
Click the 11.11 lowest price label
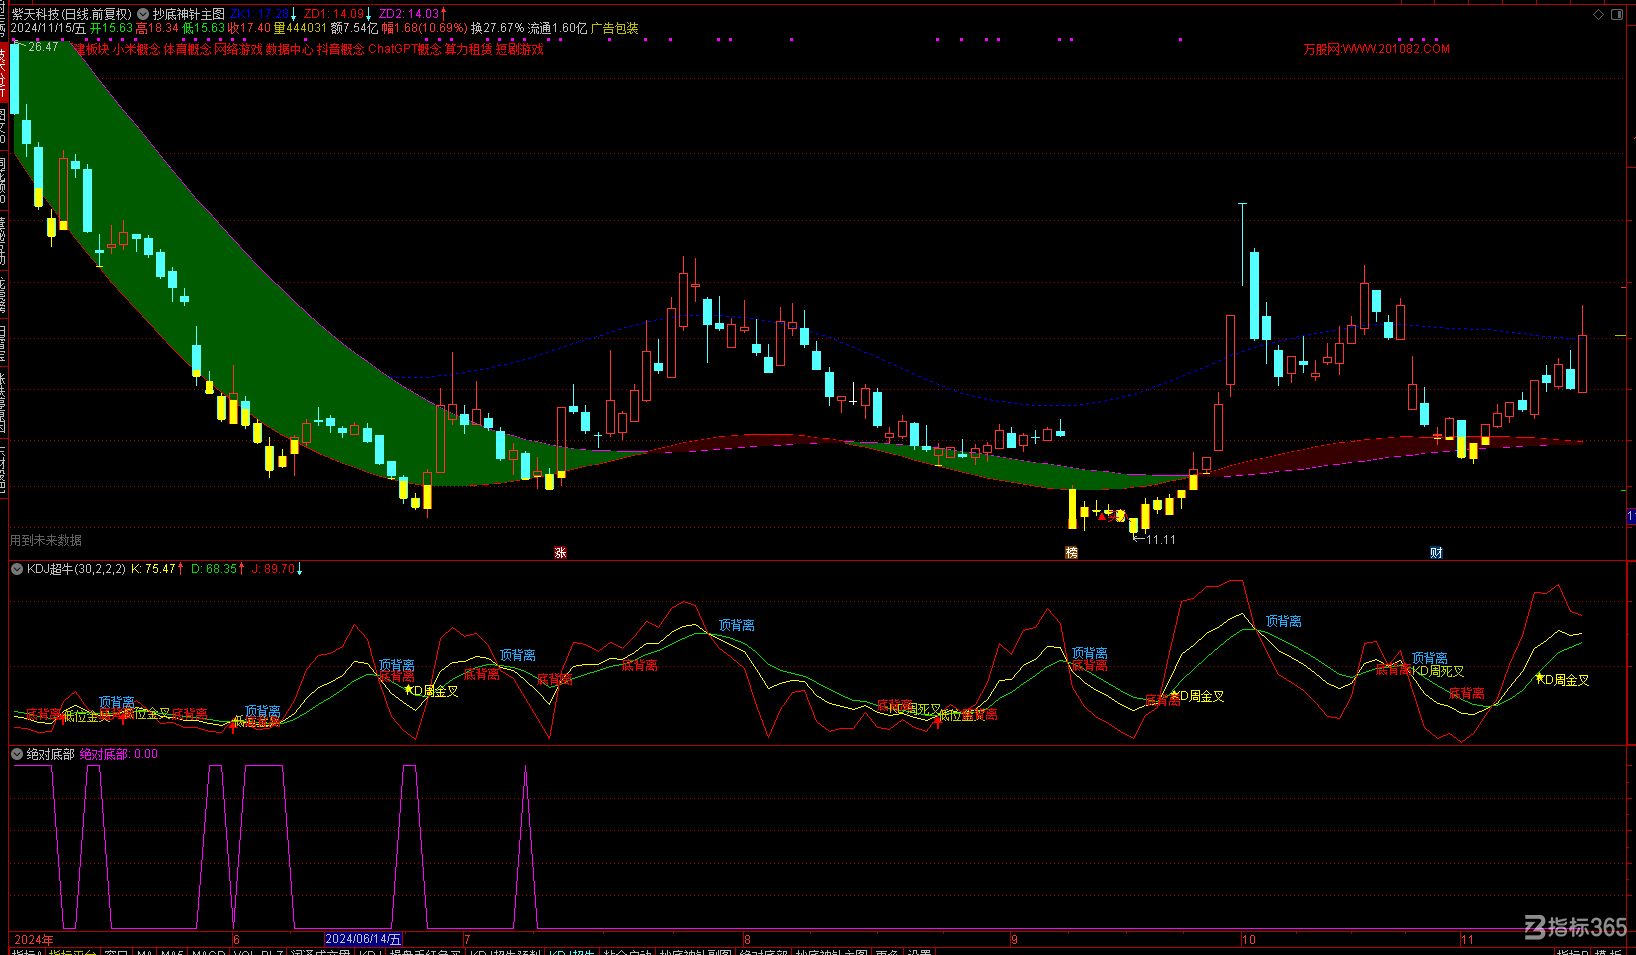click(x=1161, y=540)
